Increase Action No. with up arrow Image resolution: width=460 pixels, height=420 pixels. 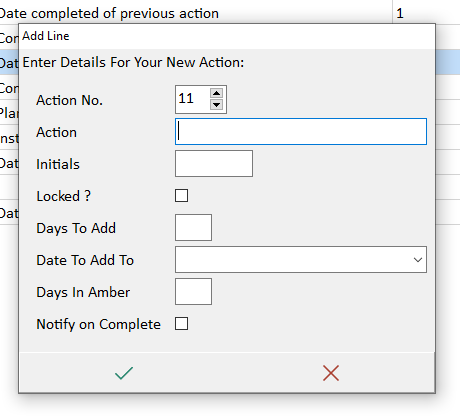(217, 93)
